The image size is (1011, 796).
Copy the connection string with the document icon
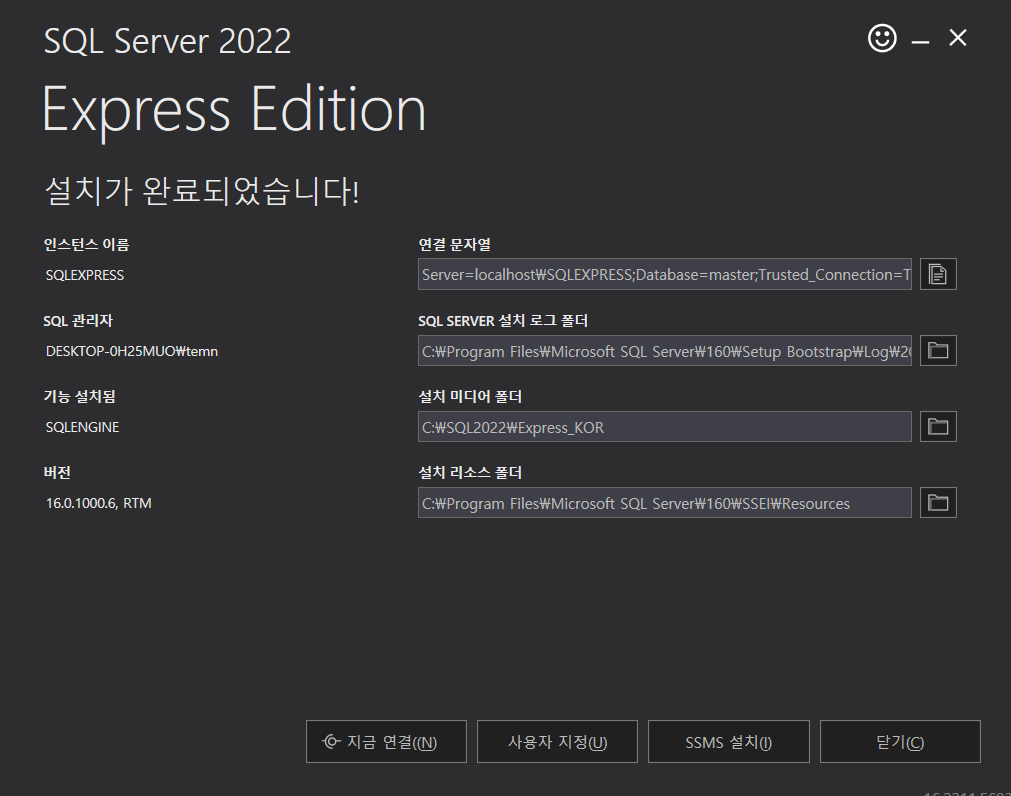tap(937, 274)
